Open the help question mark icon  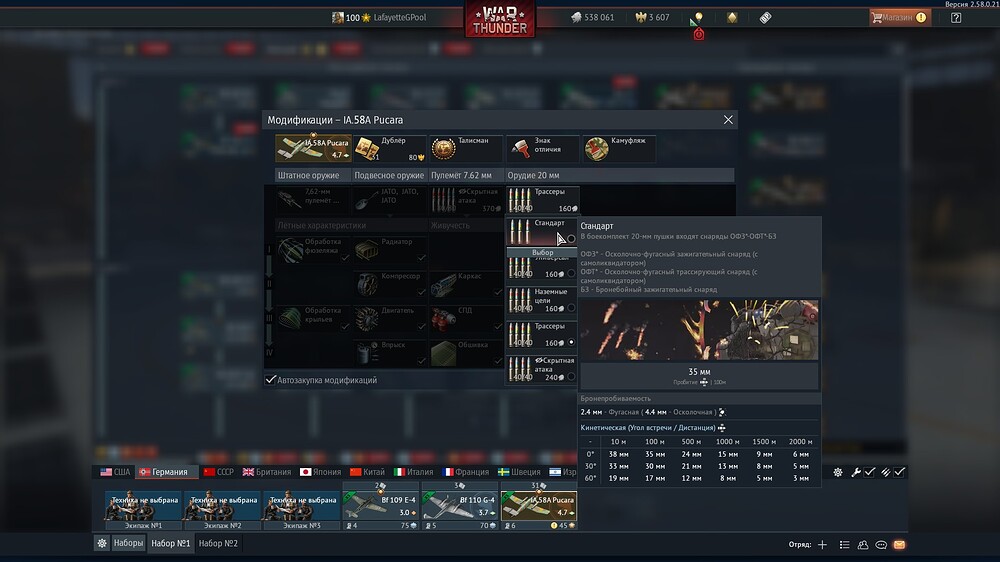point(956,18)
